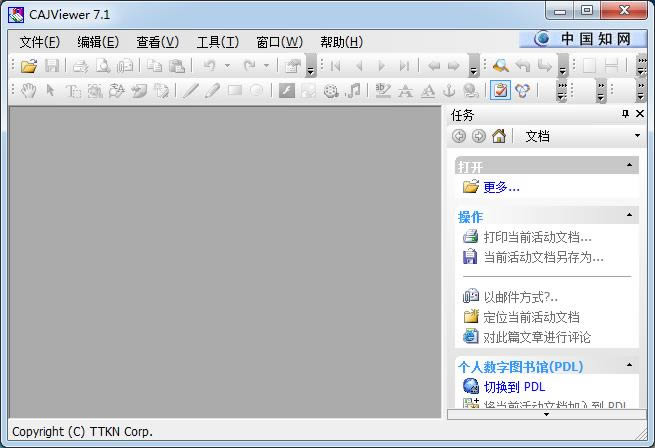Click the Send by email toolbar icon
This screenshot has height=448, width=655.
(124, 66)
